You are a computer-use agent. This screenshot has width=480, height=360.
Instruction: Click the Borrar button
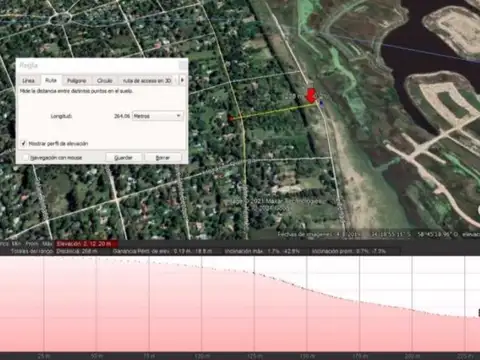coord(163,157)
